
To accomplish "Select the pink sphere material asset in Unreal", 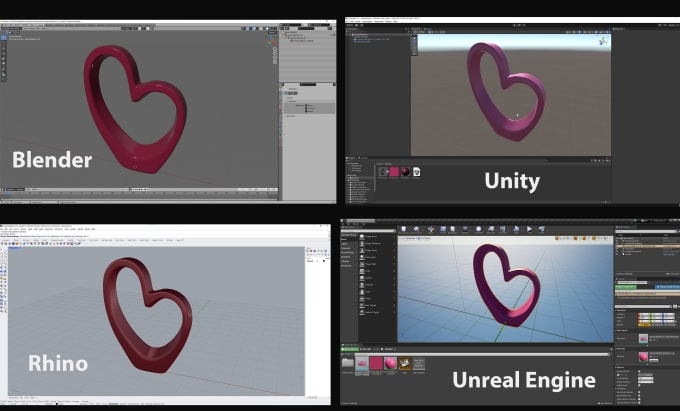I will (390, 363).
